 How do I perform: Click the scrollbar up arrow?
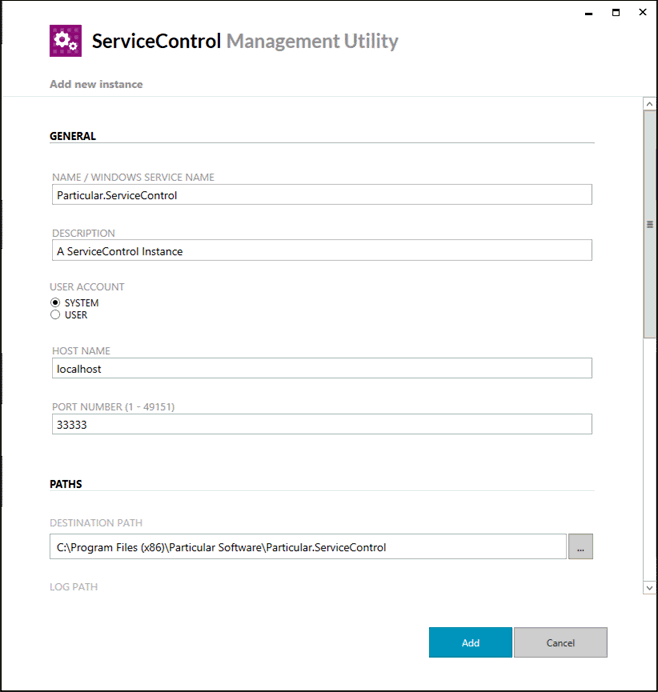click(x=649, y=104)
